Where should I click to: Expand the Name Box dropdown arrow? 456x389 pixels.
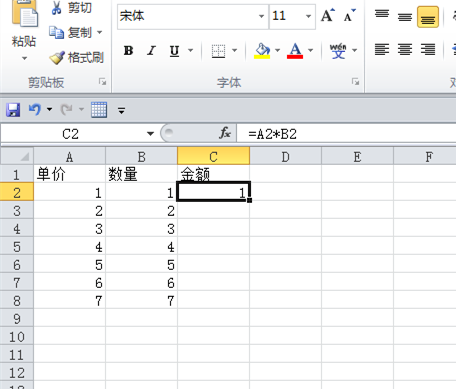151,134
